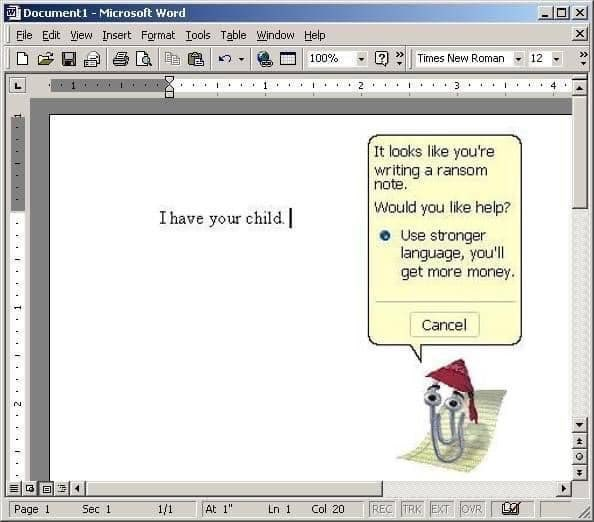
Task: Click the Next Page double-arrow button
Action: coord(580,472)
